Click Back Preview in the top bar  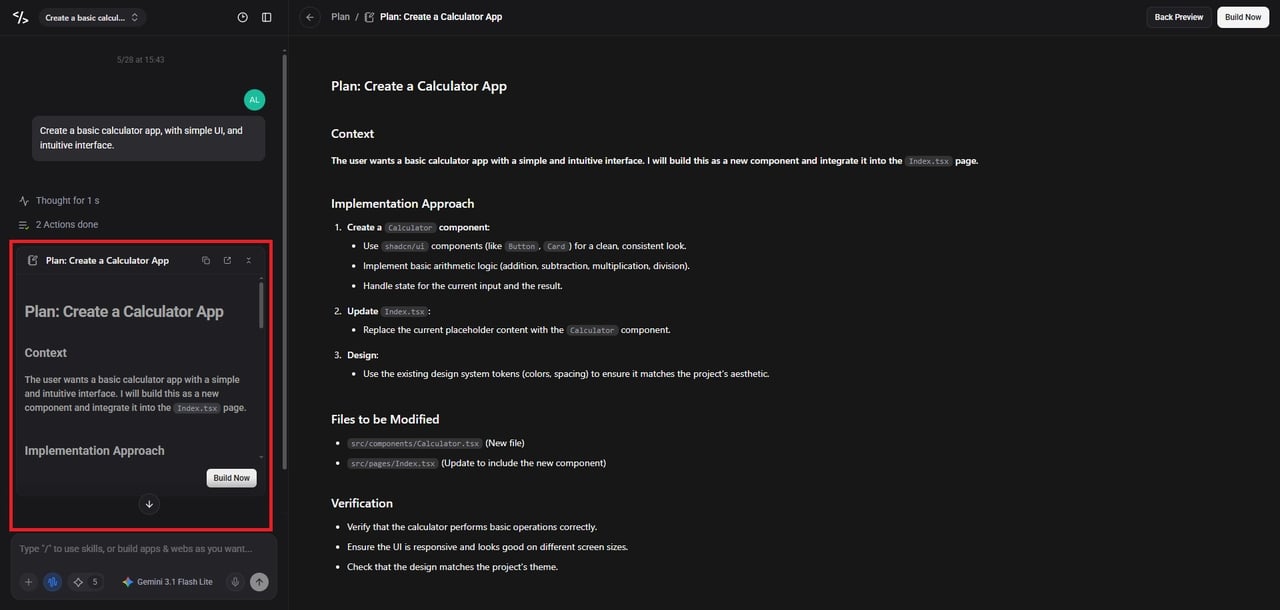(1179, 17)
